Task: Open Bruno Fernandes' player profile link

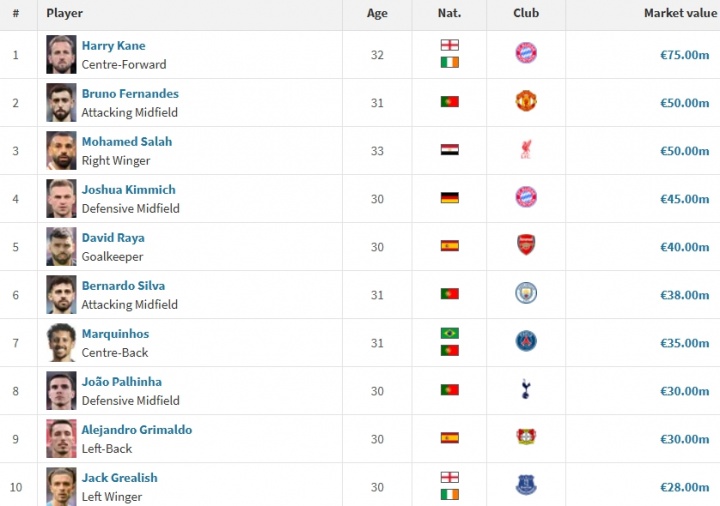Action: pos(130,94)
